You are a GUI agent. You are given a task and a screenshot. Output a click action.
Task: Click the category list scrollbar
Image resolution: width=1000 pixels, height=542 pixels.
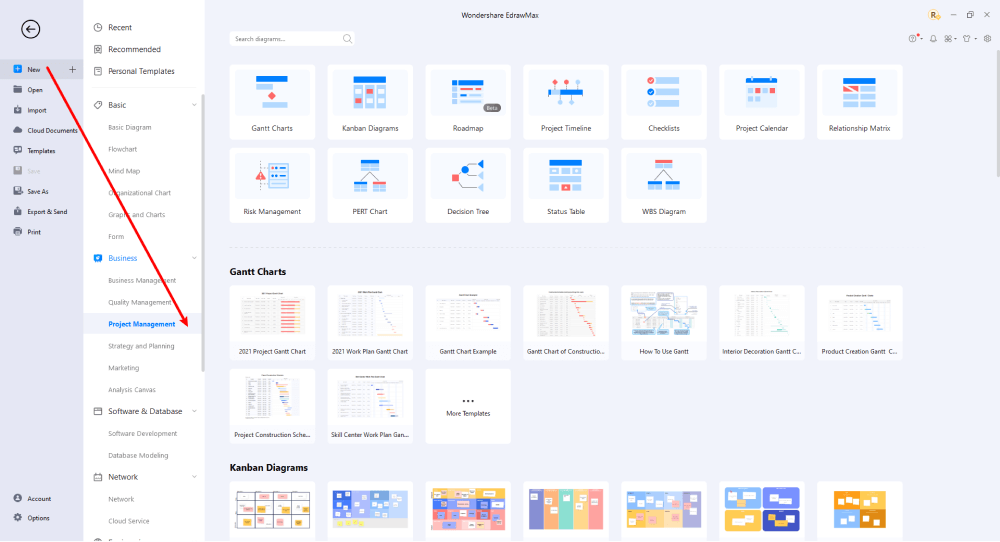pyautogui.click(x=203, y=233)
